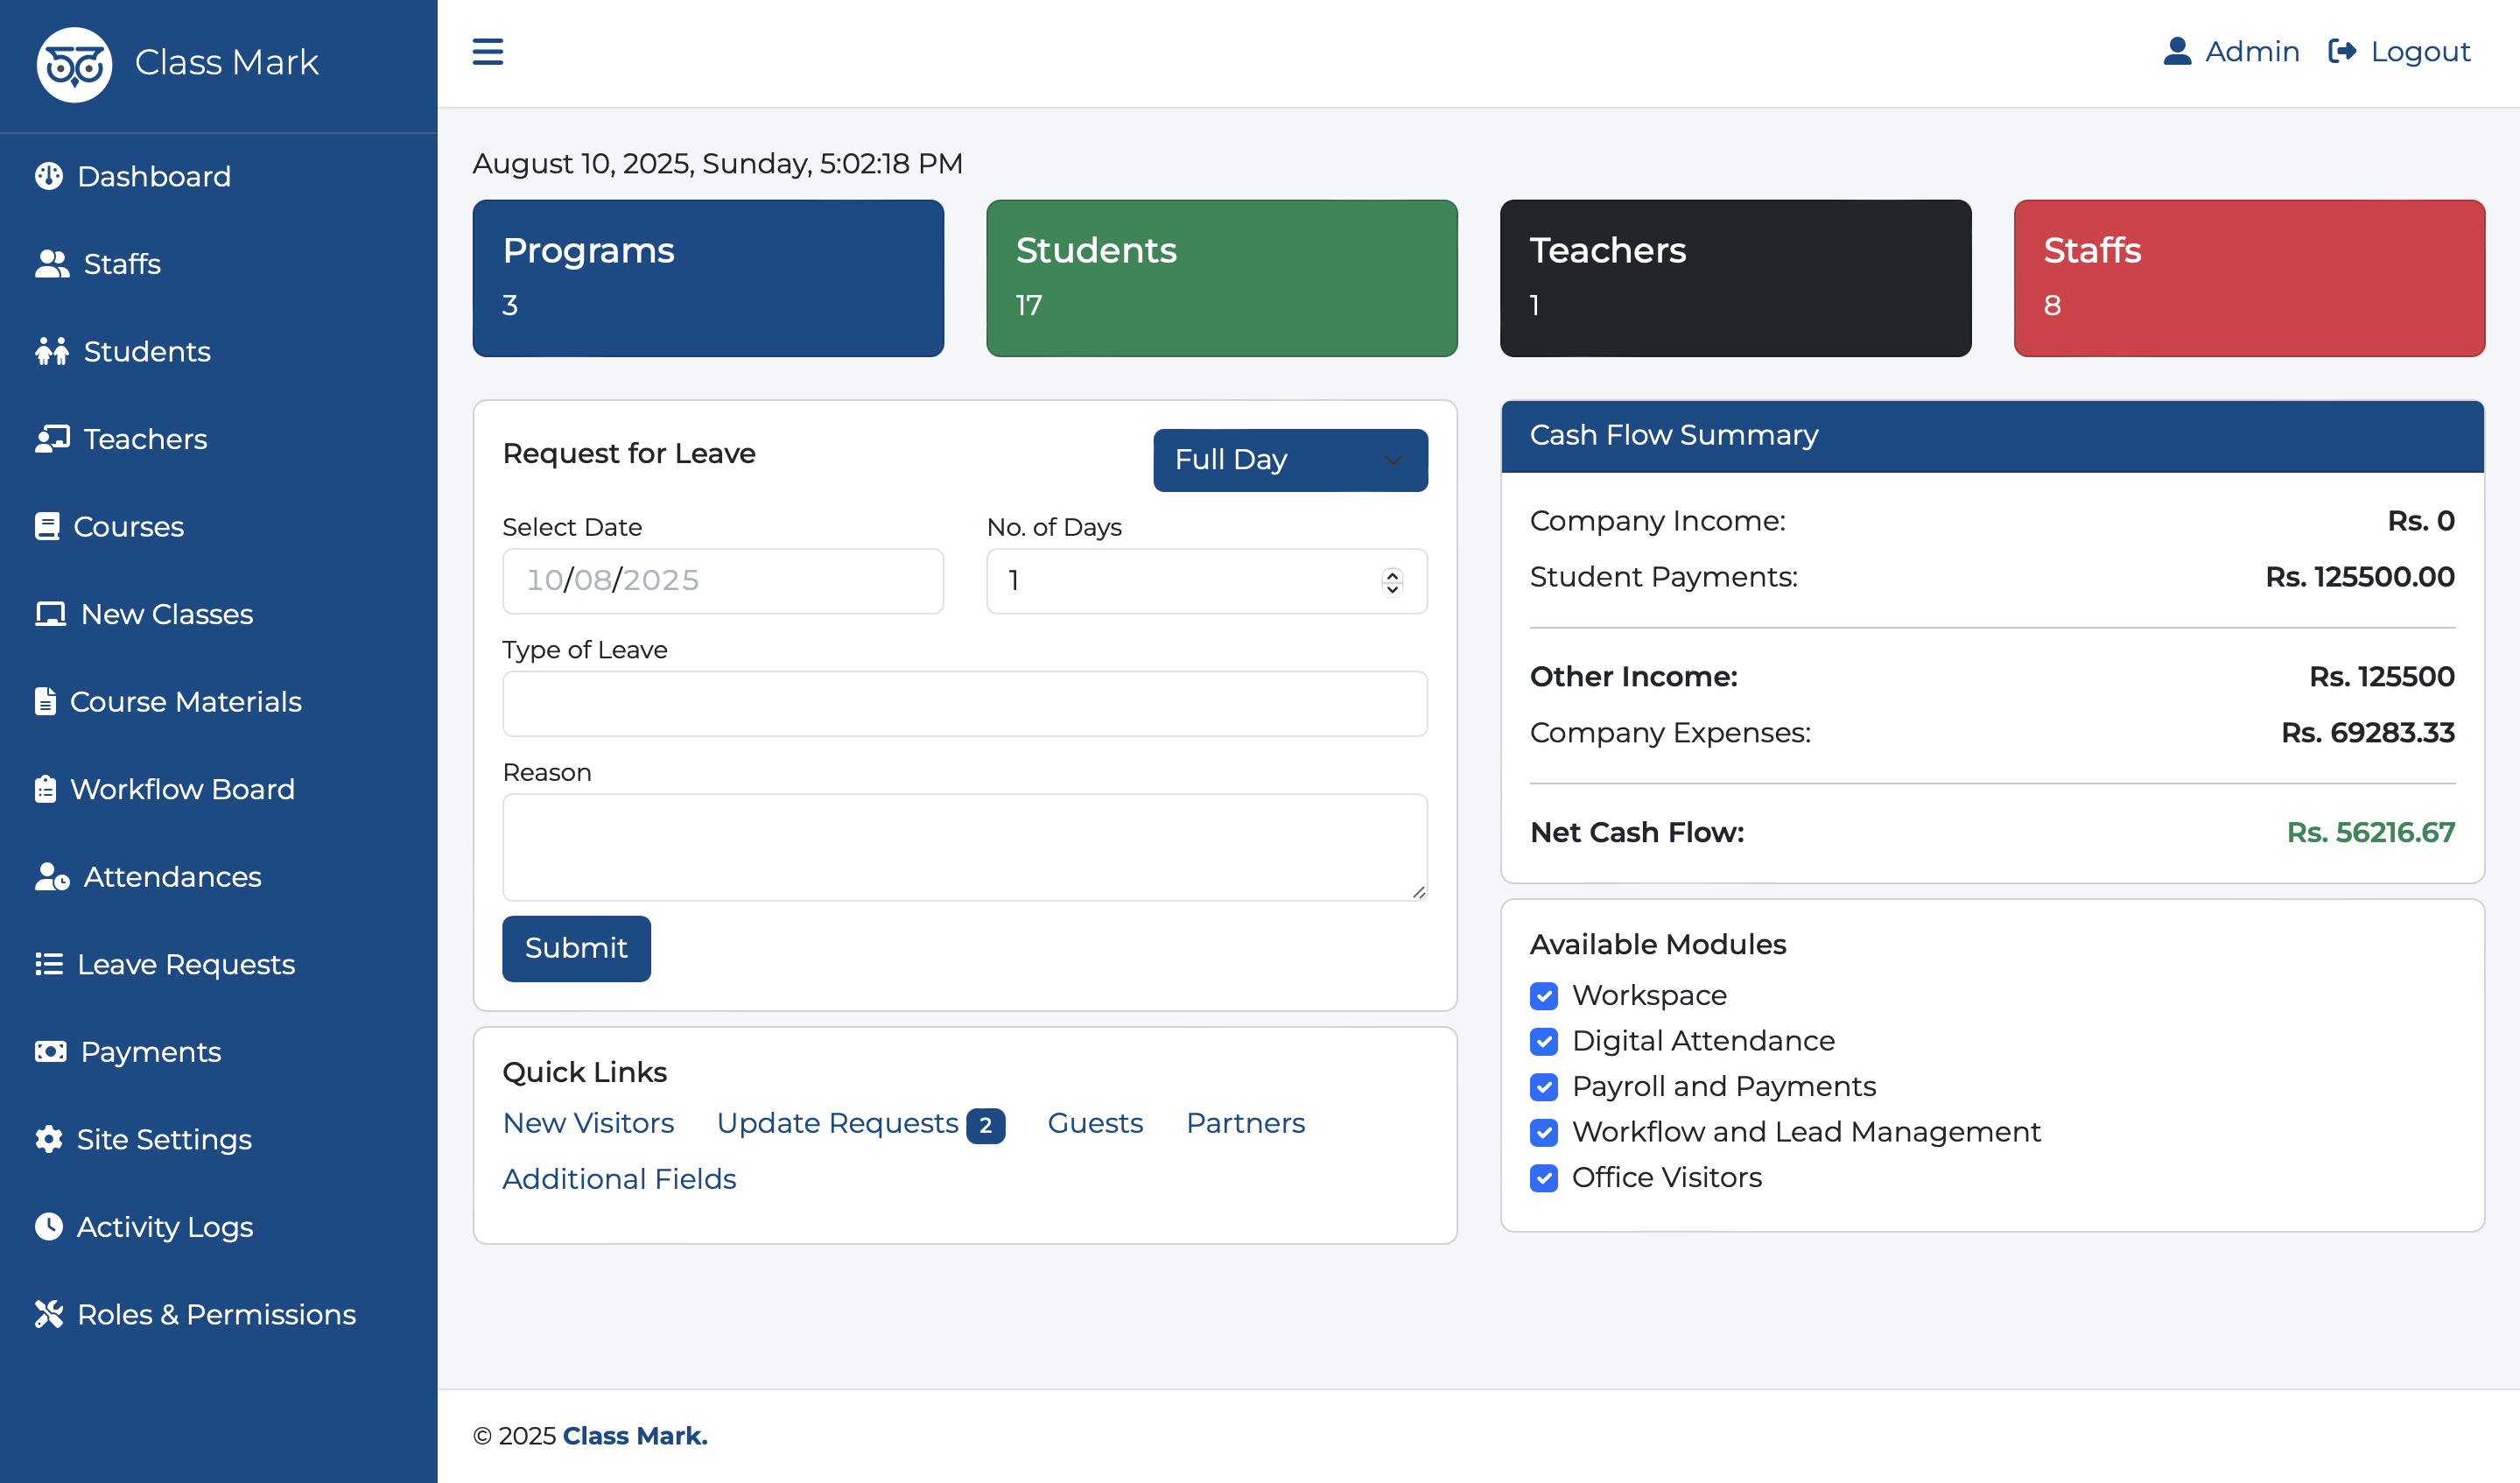
Task: Go to Course Materials menu item
Action: [185, 701]
